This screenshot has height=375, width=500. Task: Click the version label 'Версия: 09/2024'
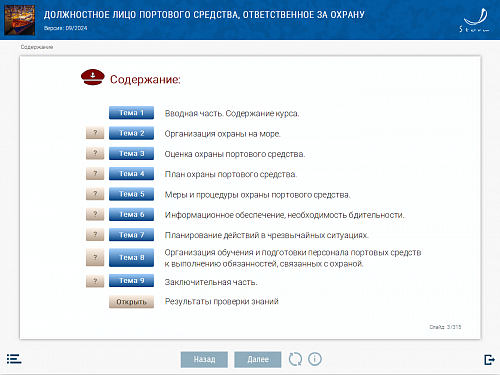[65, 28]
